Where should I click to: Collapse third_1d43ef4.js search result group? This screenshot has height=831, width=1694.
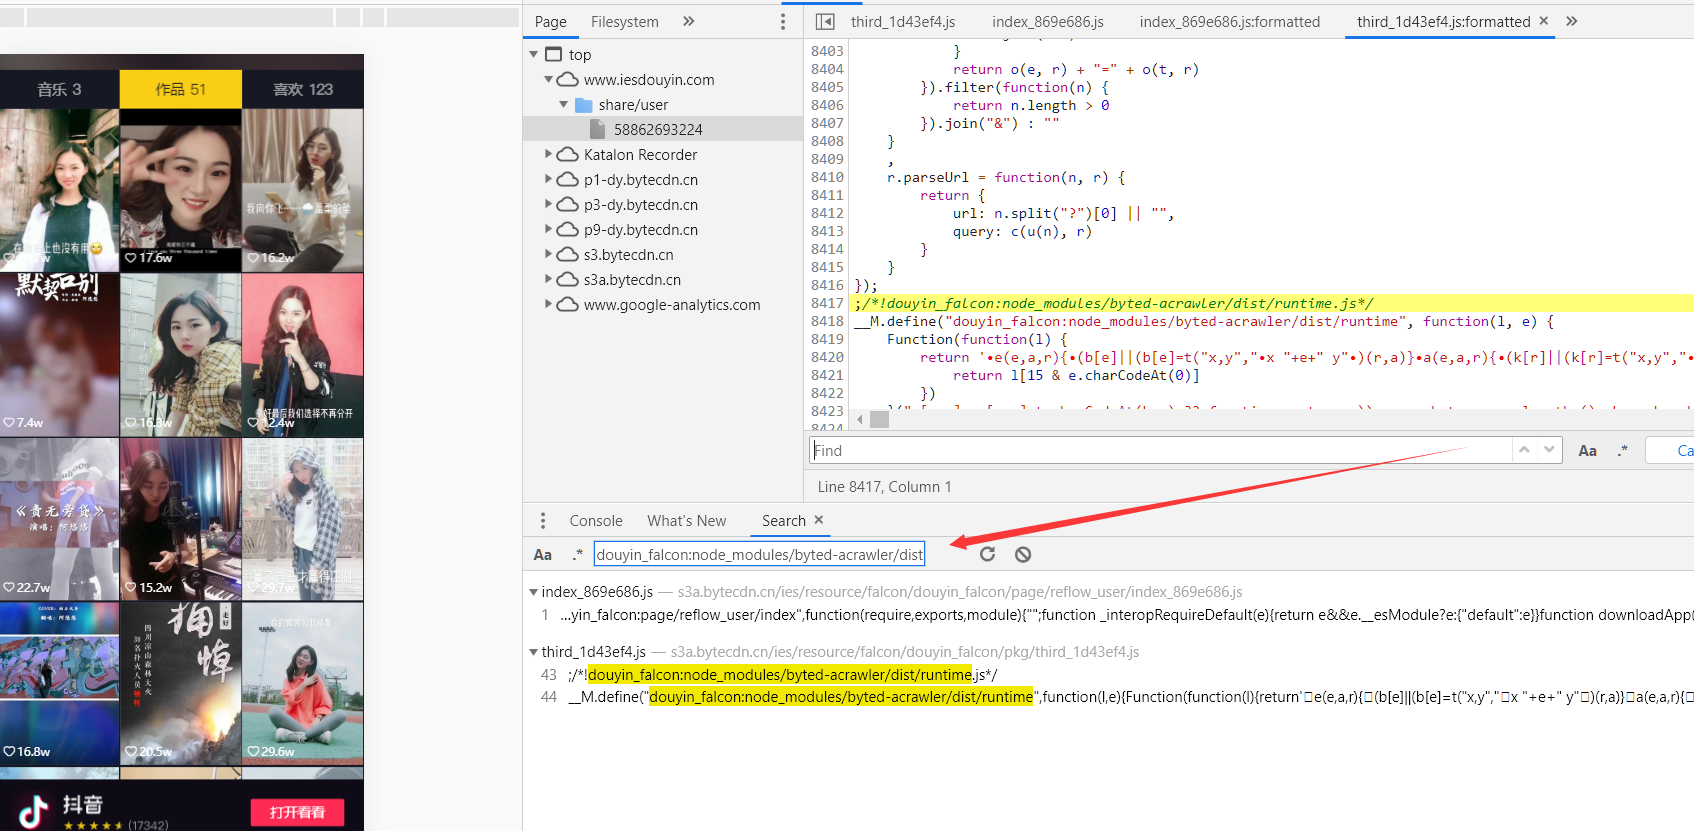pyautogui.click(x=533, y=652)
